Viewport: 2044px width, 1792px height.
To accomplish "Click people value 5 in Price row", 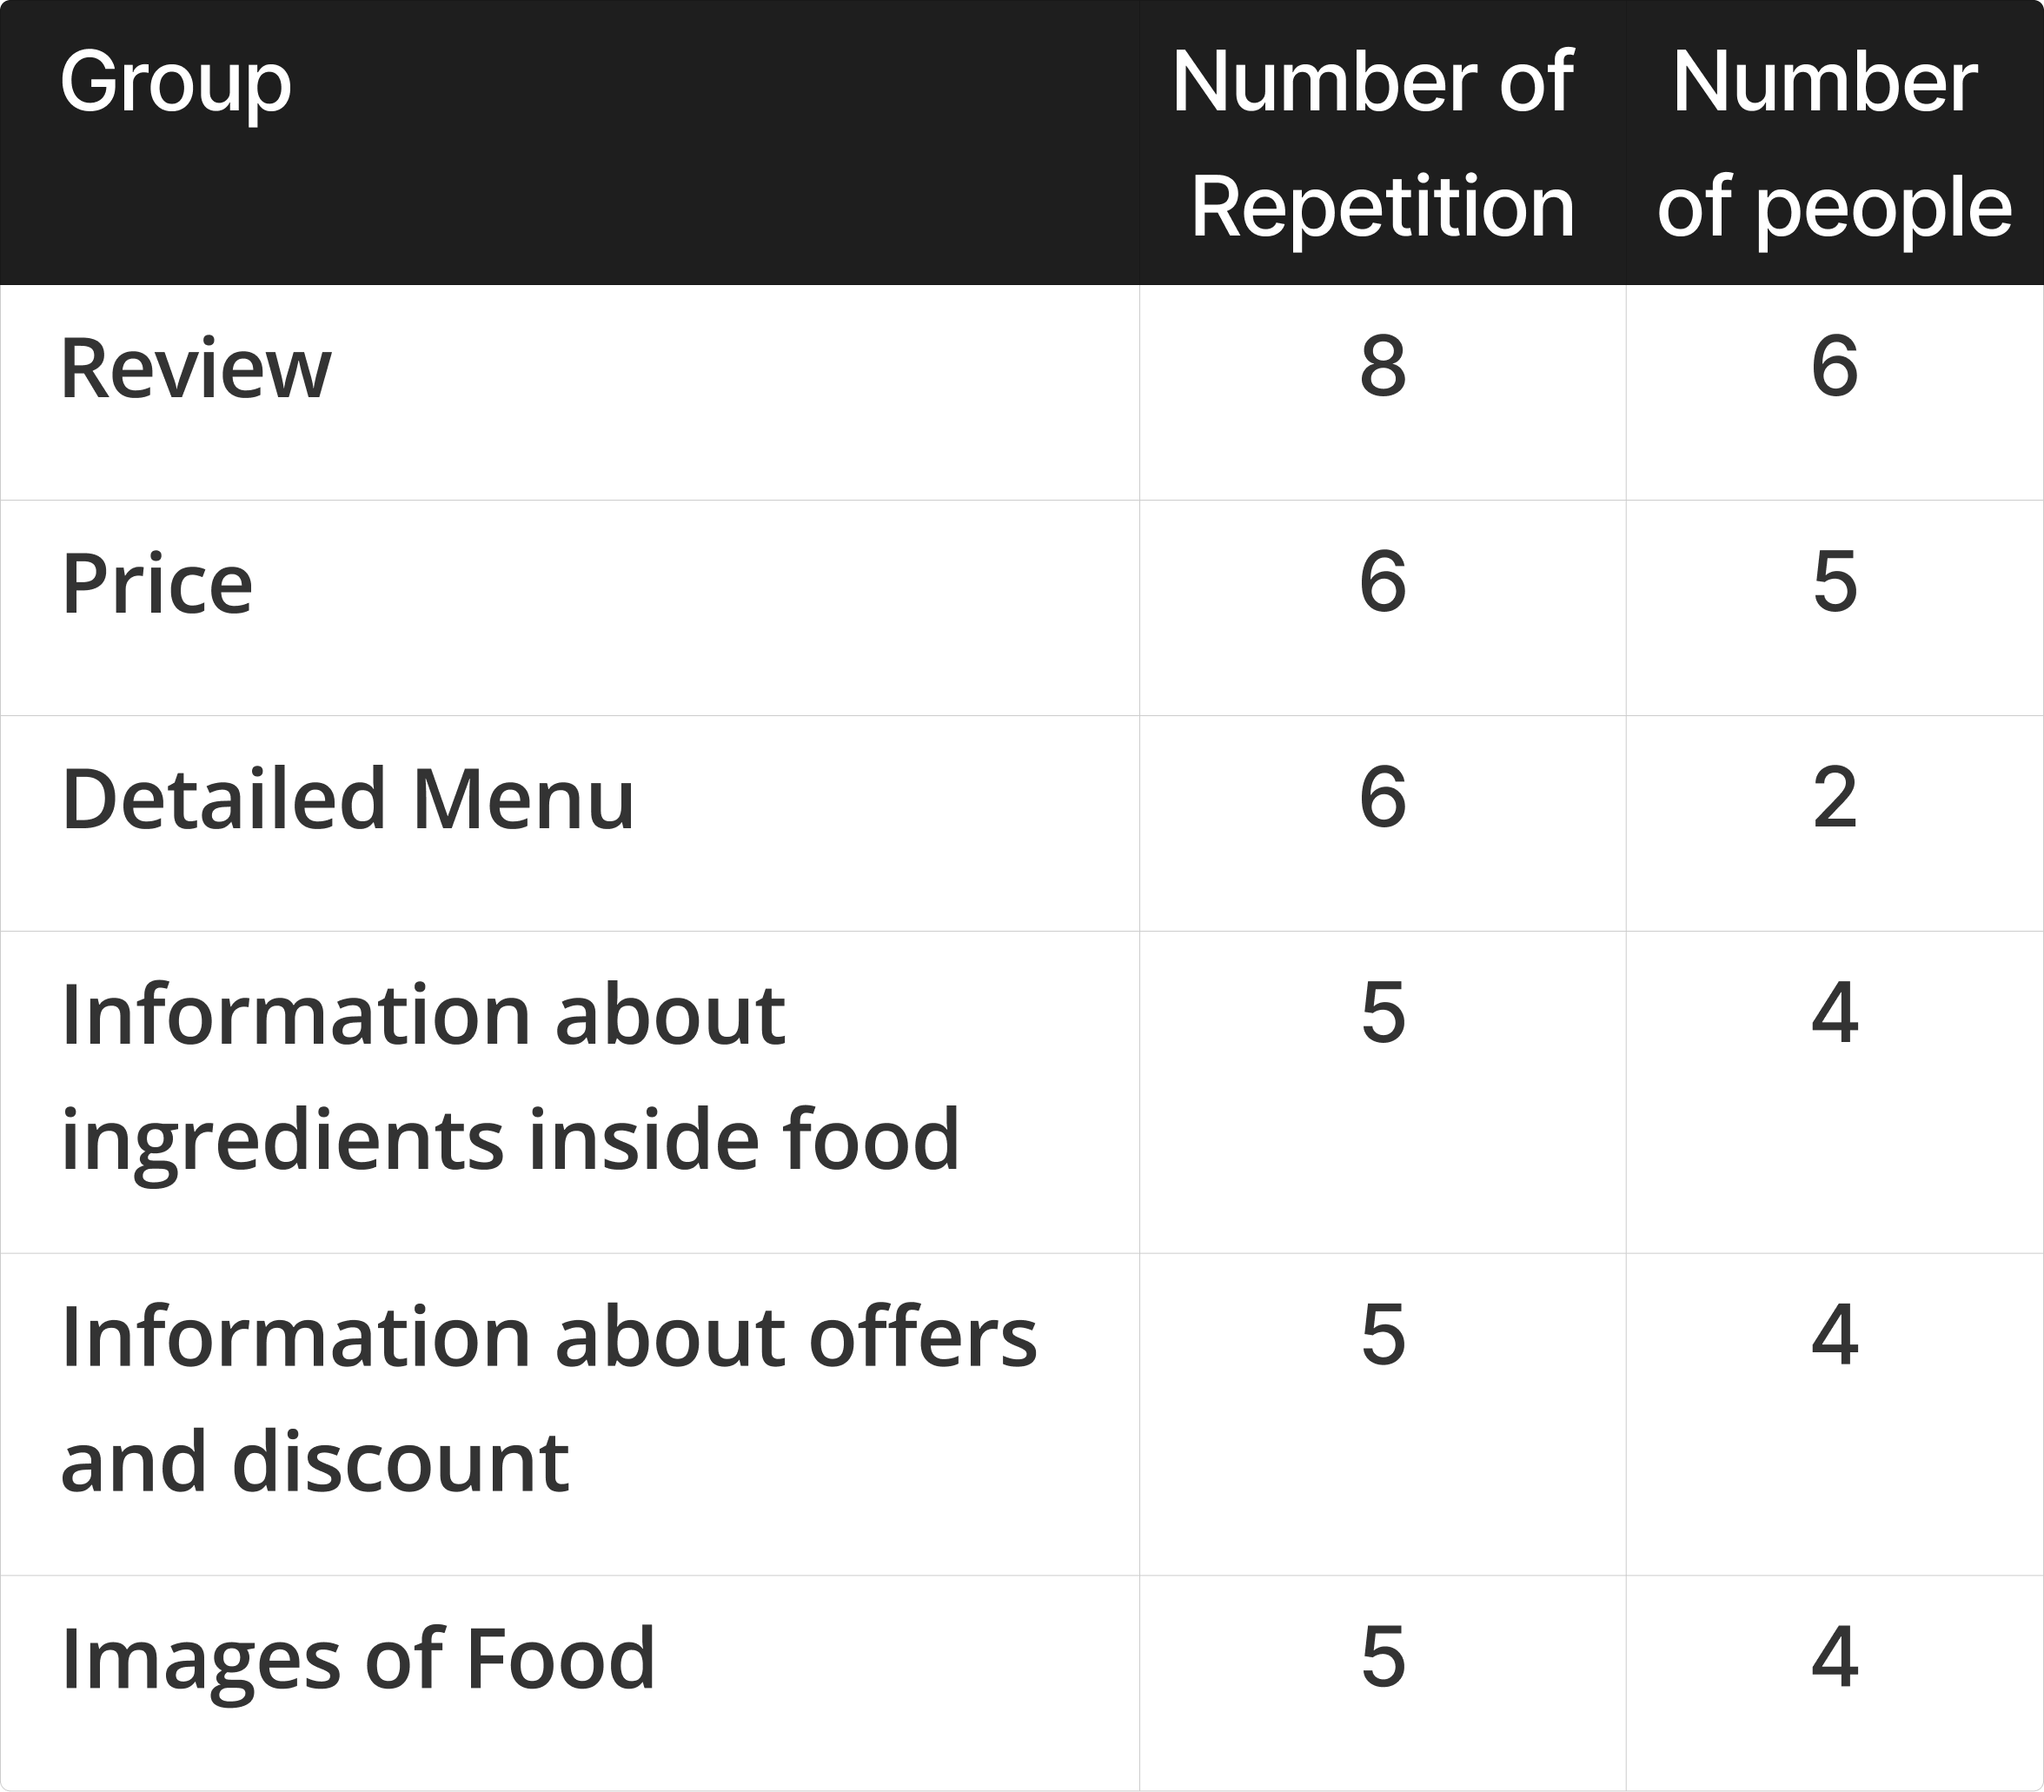I will pos(1835,581).
